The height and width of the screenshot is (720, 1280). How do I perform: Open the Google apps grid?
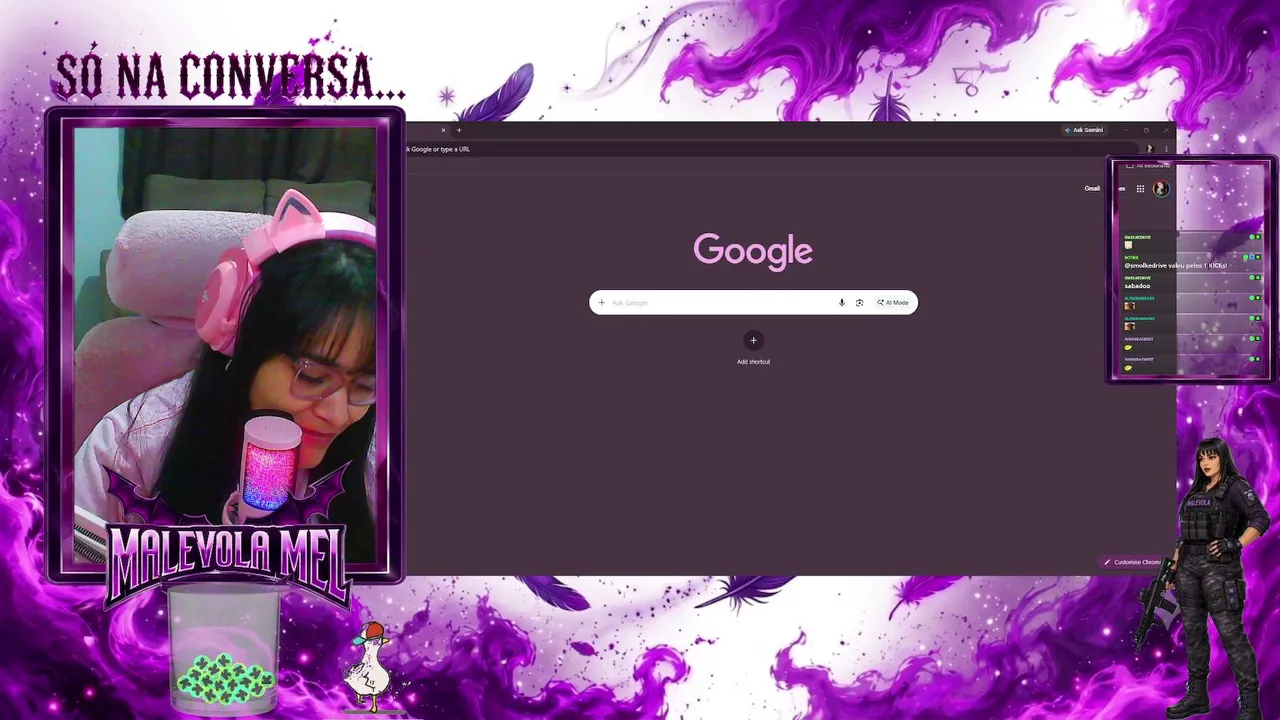pyautogui.click(x=1140, y=188)
